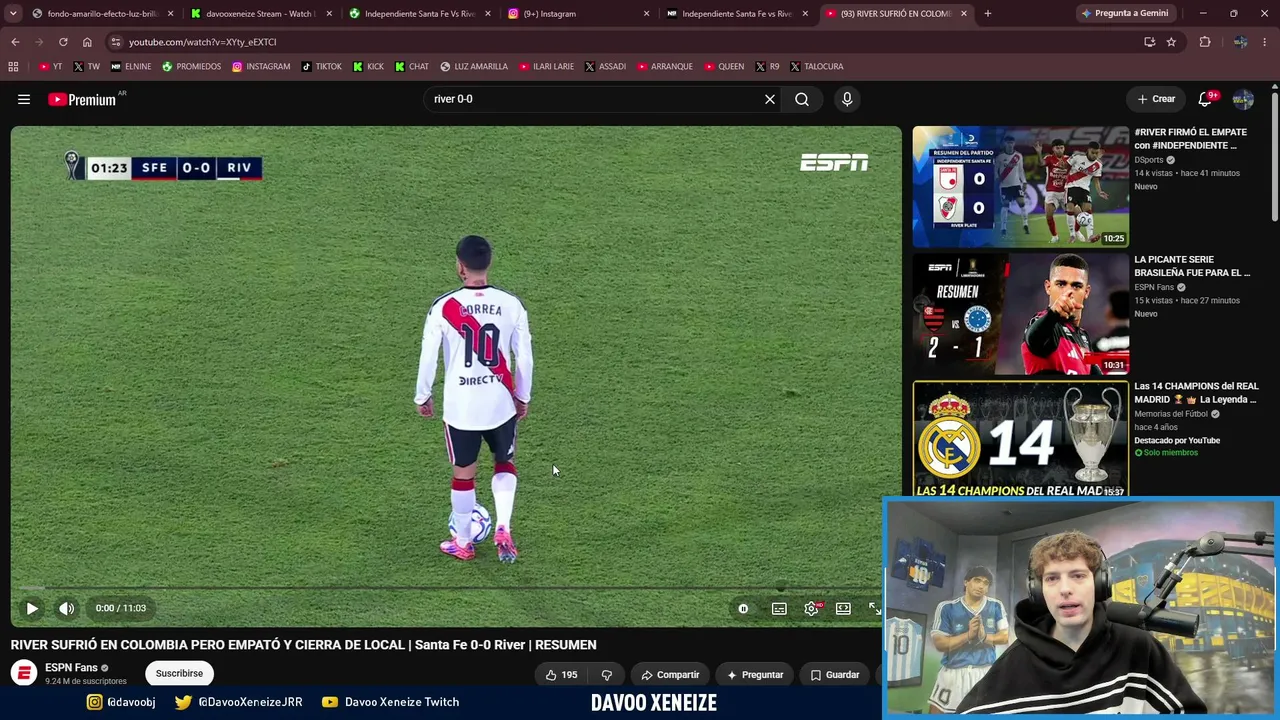This screenshot has height=720, width=1280.
Task: Open a new browser tab
Action: [x=987, y=14]
